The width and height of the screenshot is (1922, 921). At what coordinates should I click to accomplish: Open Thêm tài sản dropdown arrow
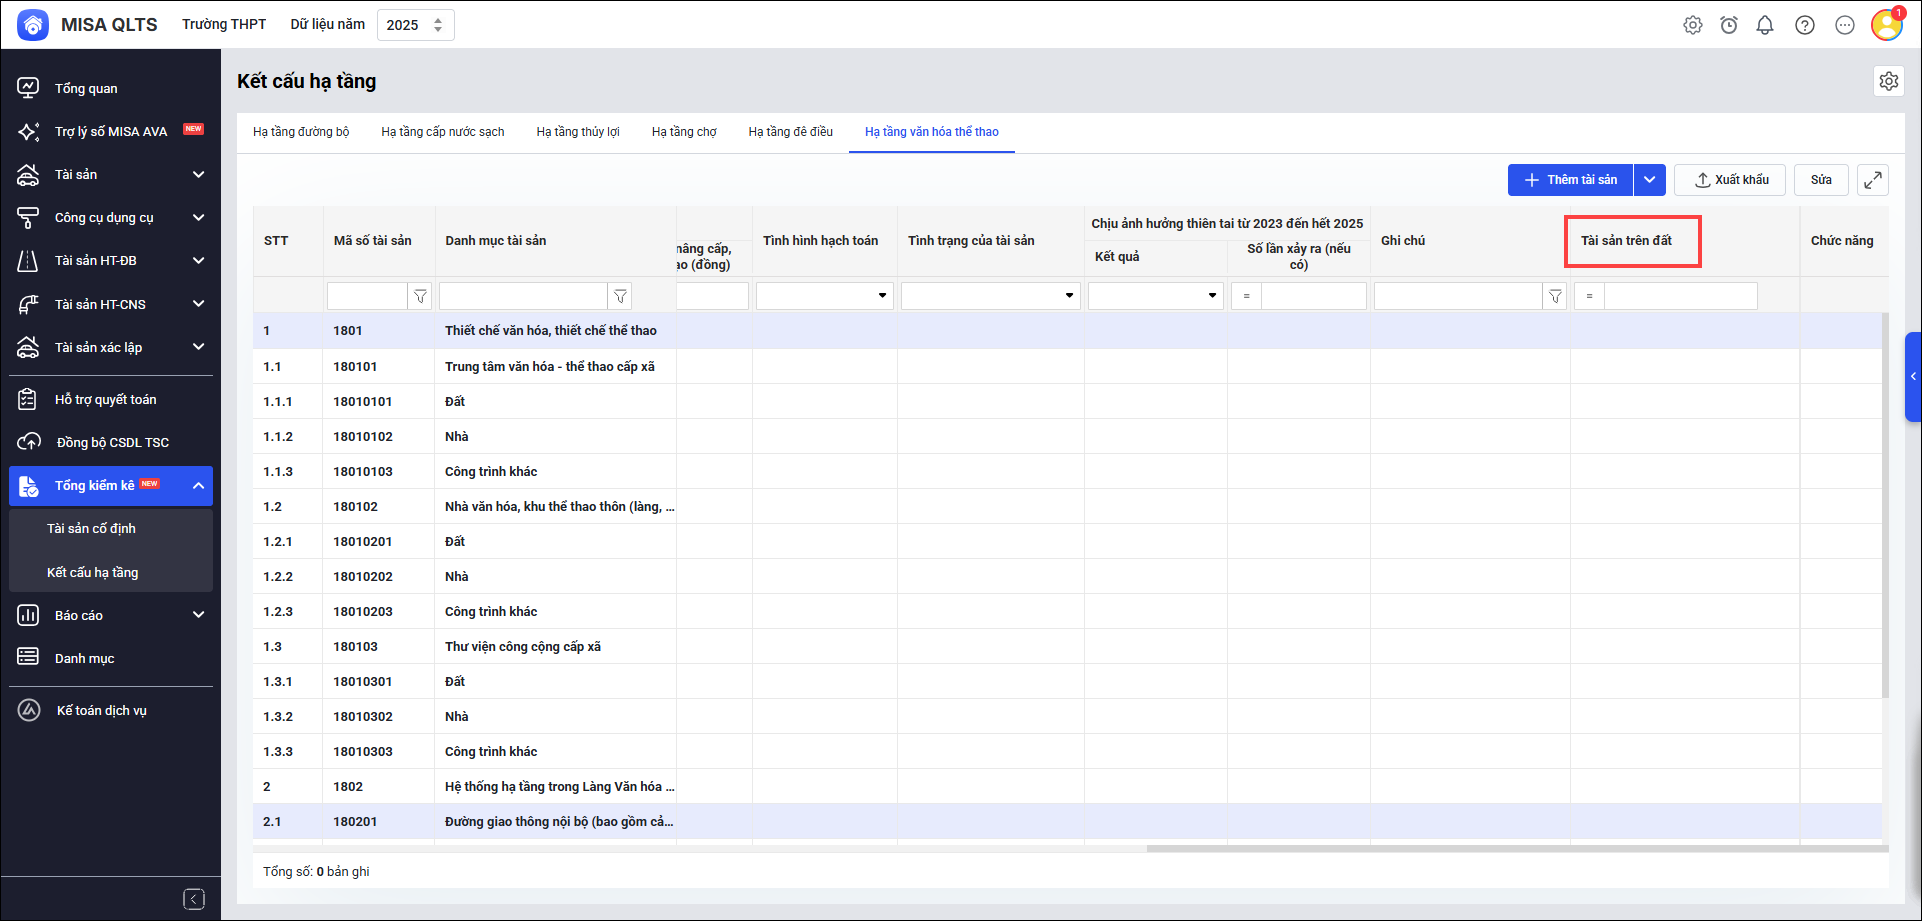click(x=1649, y=180)
